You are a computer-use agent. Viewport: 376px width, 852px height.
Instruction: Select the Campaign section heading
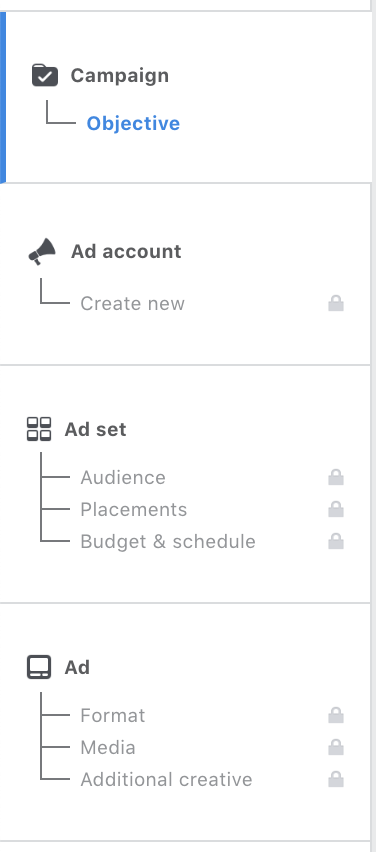point(120,76)
